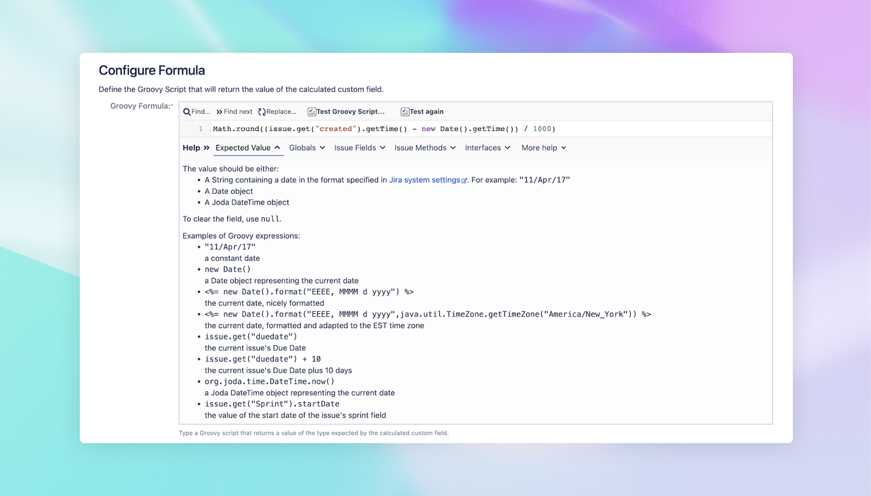Viewport: 871px width, 496px height.
Task: Click the 'A Joda DateTime object' bullet
Action: [x=247, y=202]
